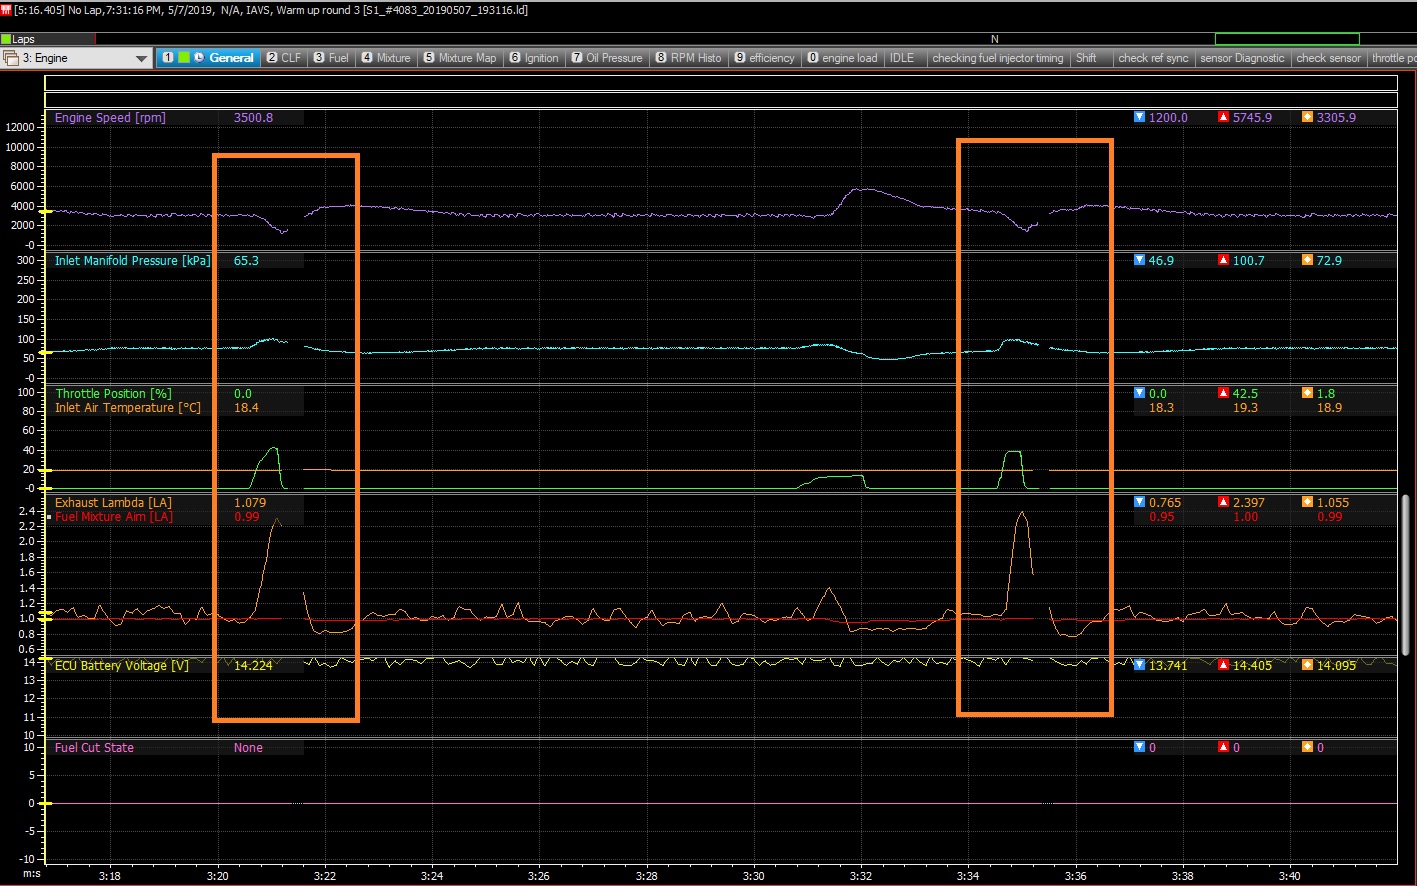Open the Ignition worksheet tab
1417x886 pixels.
pyautogui.click(x=534, y=58)
